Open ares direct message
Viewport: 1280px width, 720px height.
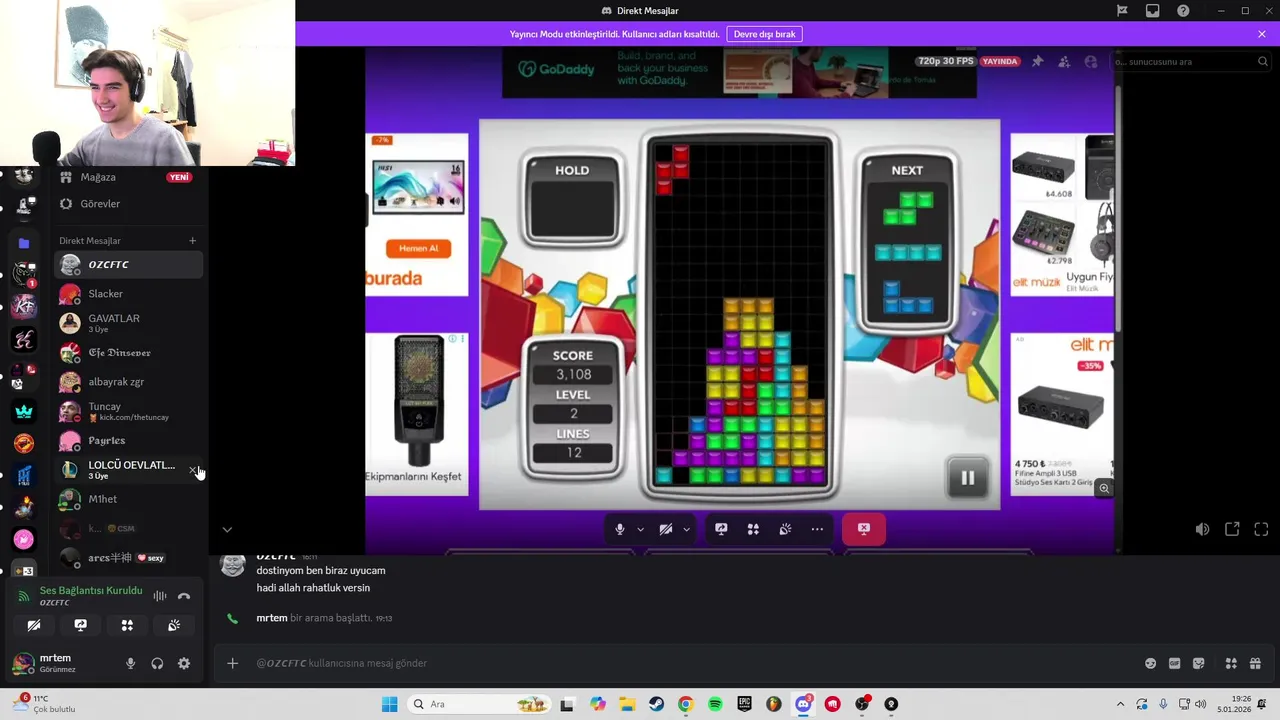click(128, 558)
